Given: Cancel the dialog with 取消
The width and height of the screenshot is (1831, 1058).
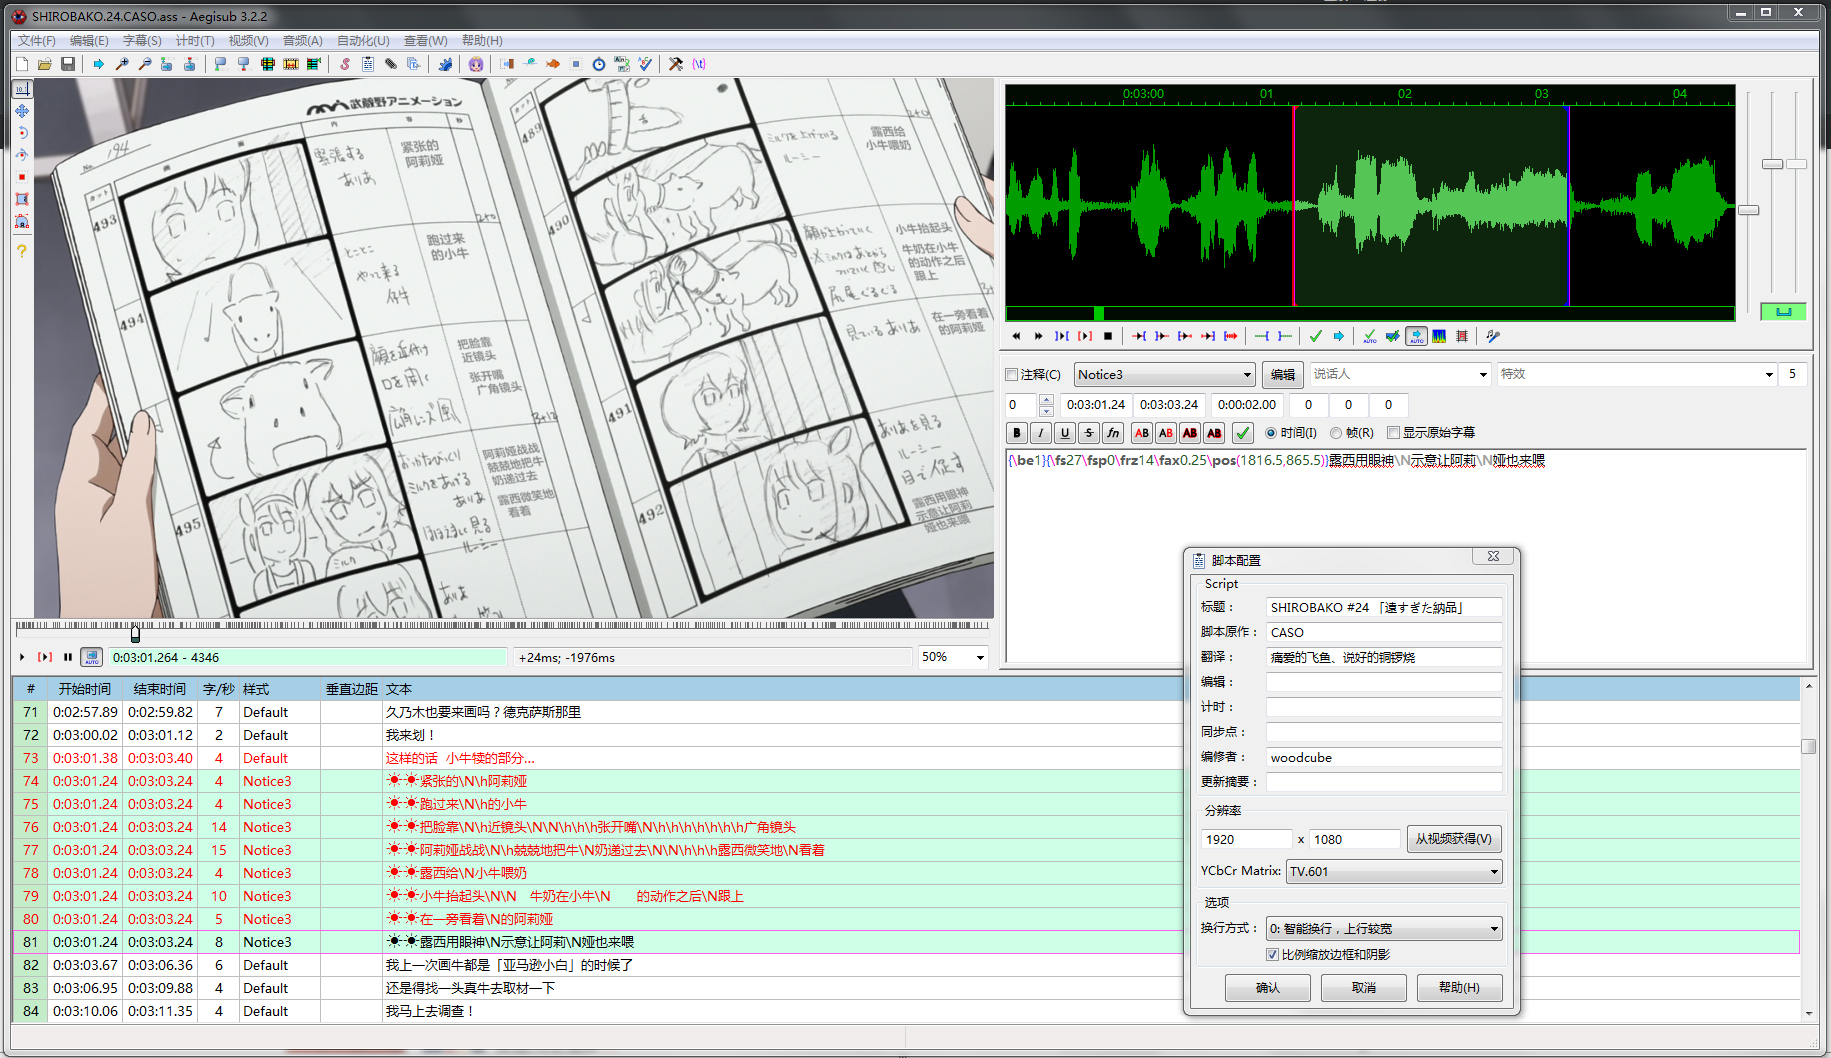Looking at the screenshot, I should tap(1363, 987).
